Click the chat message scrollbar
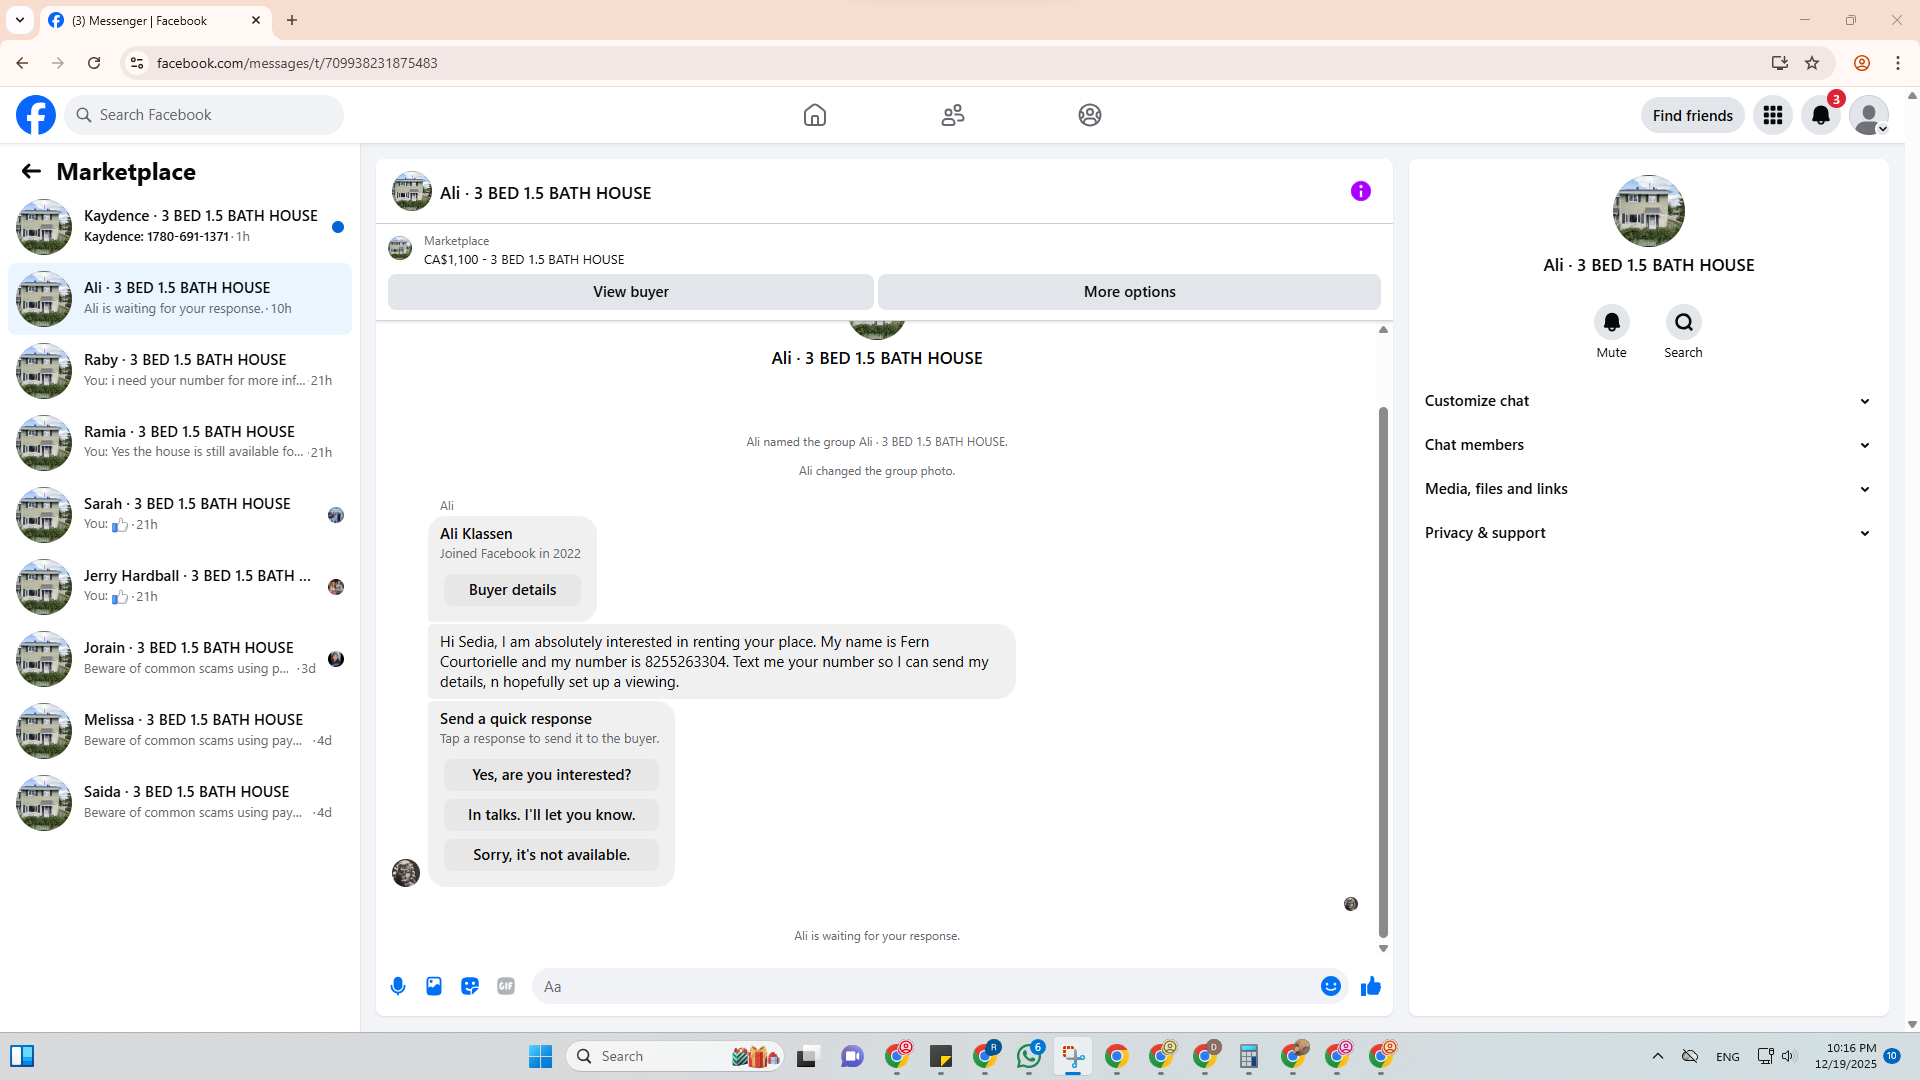 1383,670
